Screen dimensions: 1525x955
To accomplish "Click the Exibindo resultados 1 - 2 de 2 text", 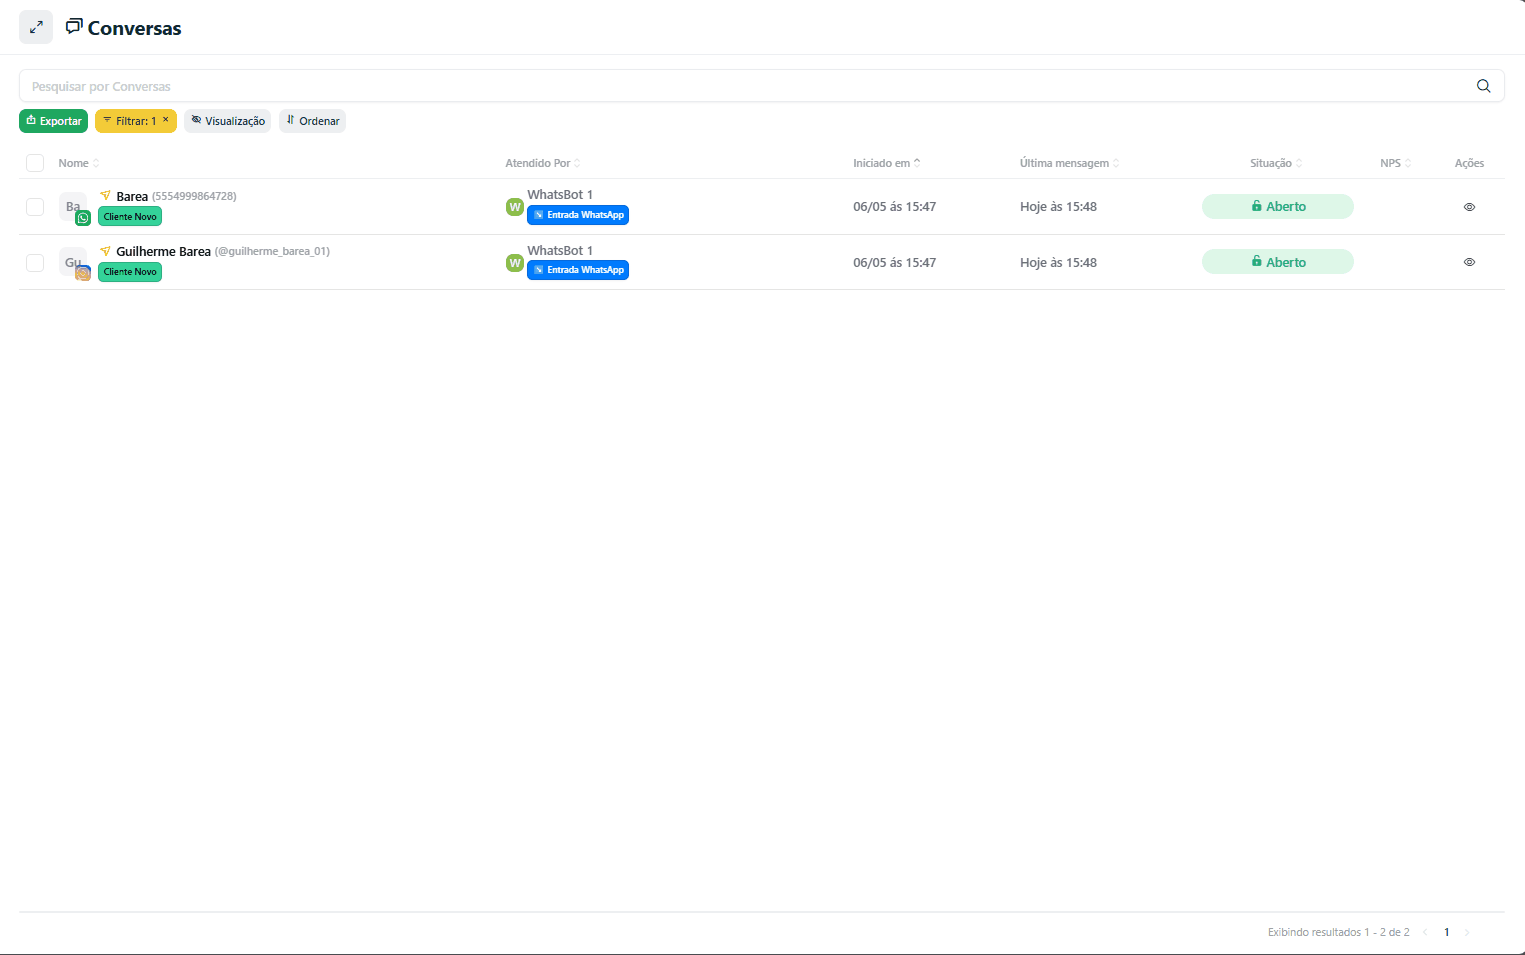I will pyautogui.click(x=1338, y=932).
